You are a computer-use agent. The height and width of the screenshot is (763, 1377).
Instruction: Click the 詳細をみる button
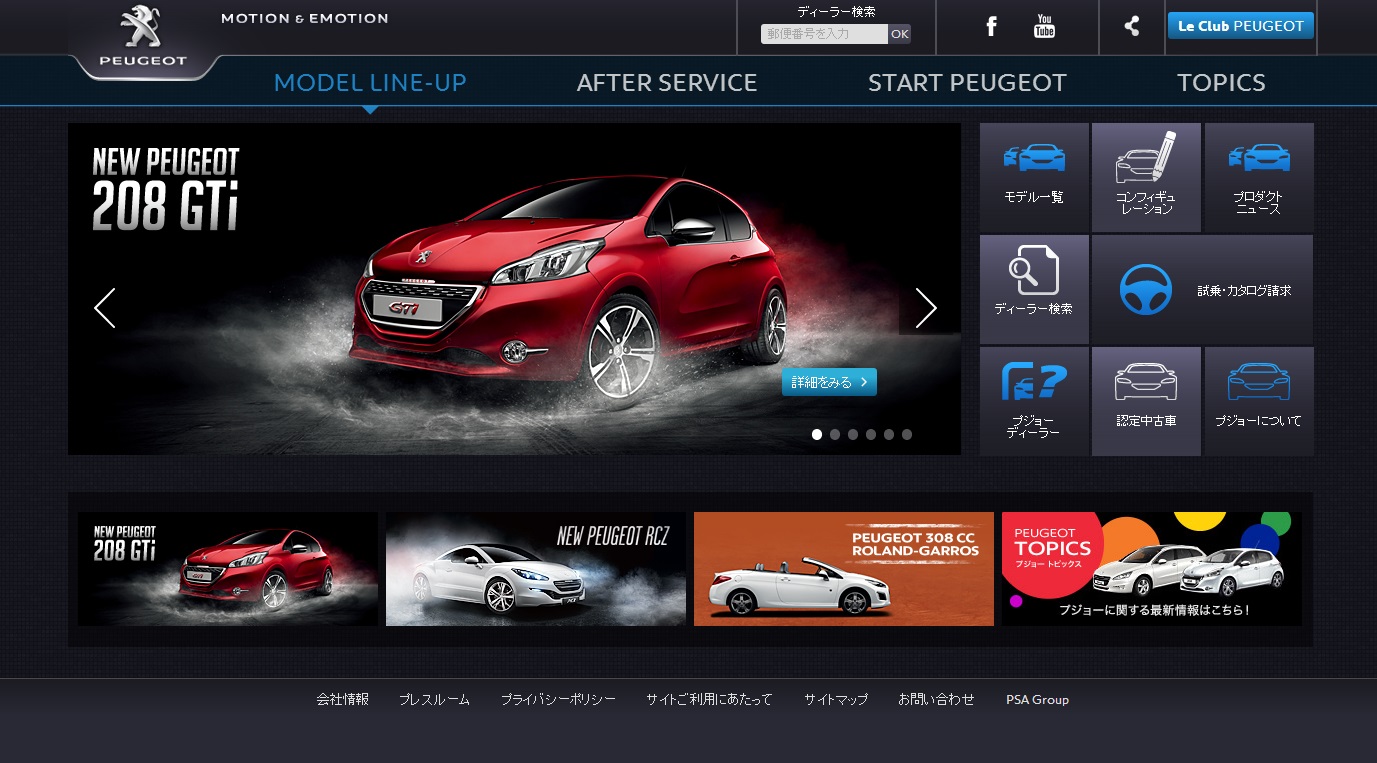point(829,382)
